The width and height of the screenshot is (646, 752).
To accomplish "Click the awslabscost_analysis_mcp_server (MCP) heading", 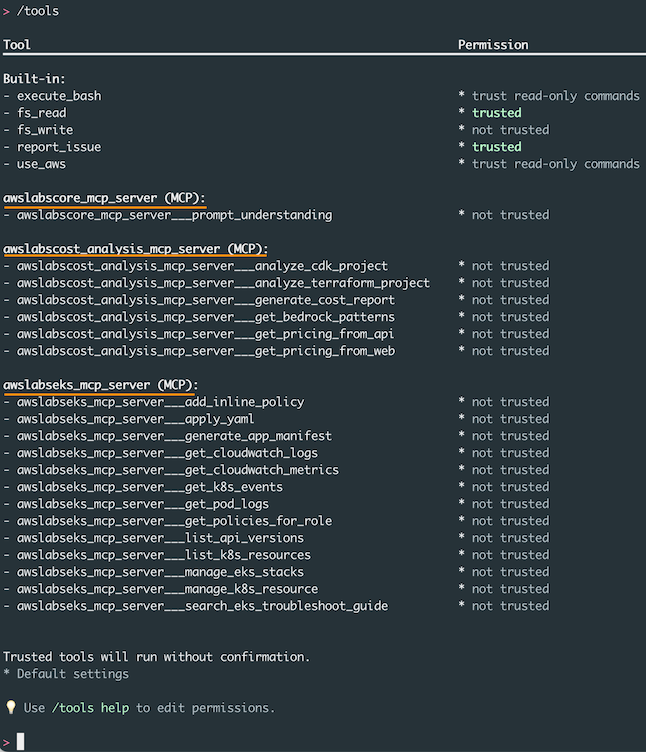I will tap(135, 249).
